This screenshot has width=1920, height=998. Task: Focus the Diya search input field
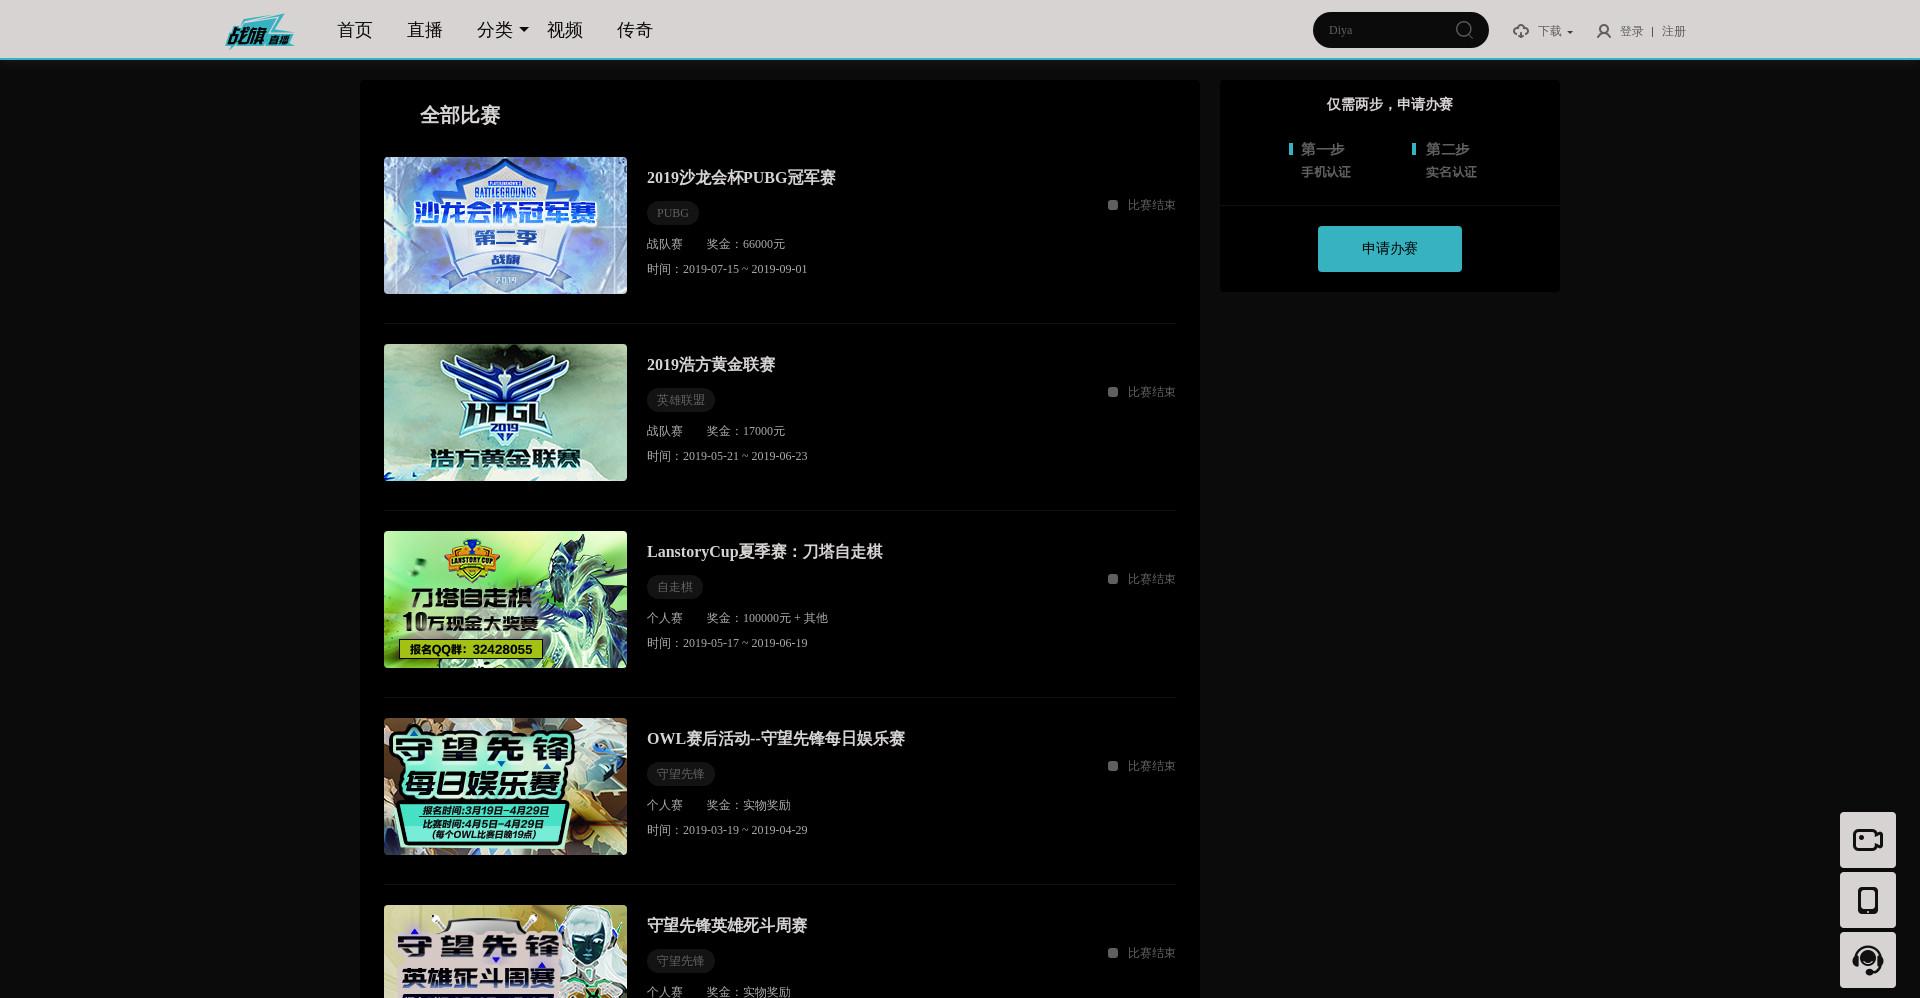pyautogui.click(x=1385, y=30)
